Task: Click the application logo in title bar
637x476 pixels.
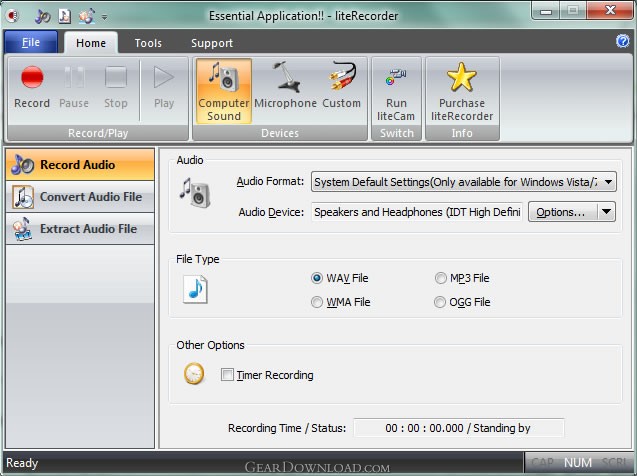Action: click(13, 16)
